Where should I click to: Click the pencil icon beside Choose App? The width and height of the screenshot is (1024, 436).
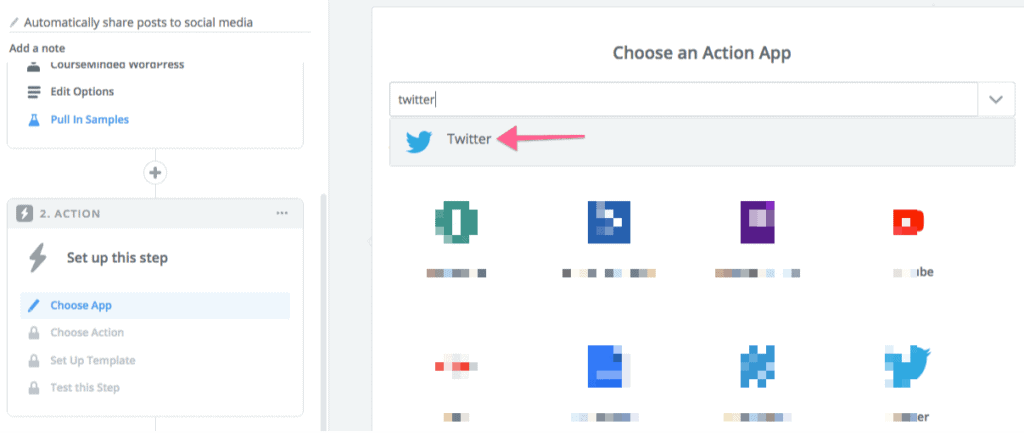tap(34, 305)
